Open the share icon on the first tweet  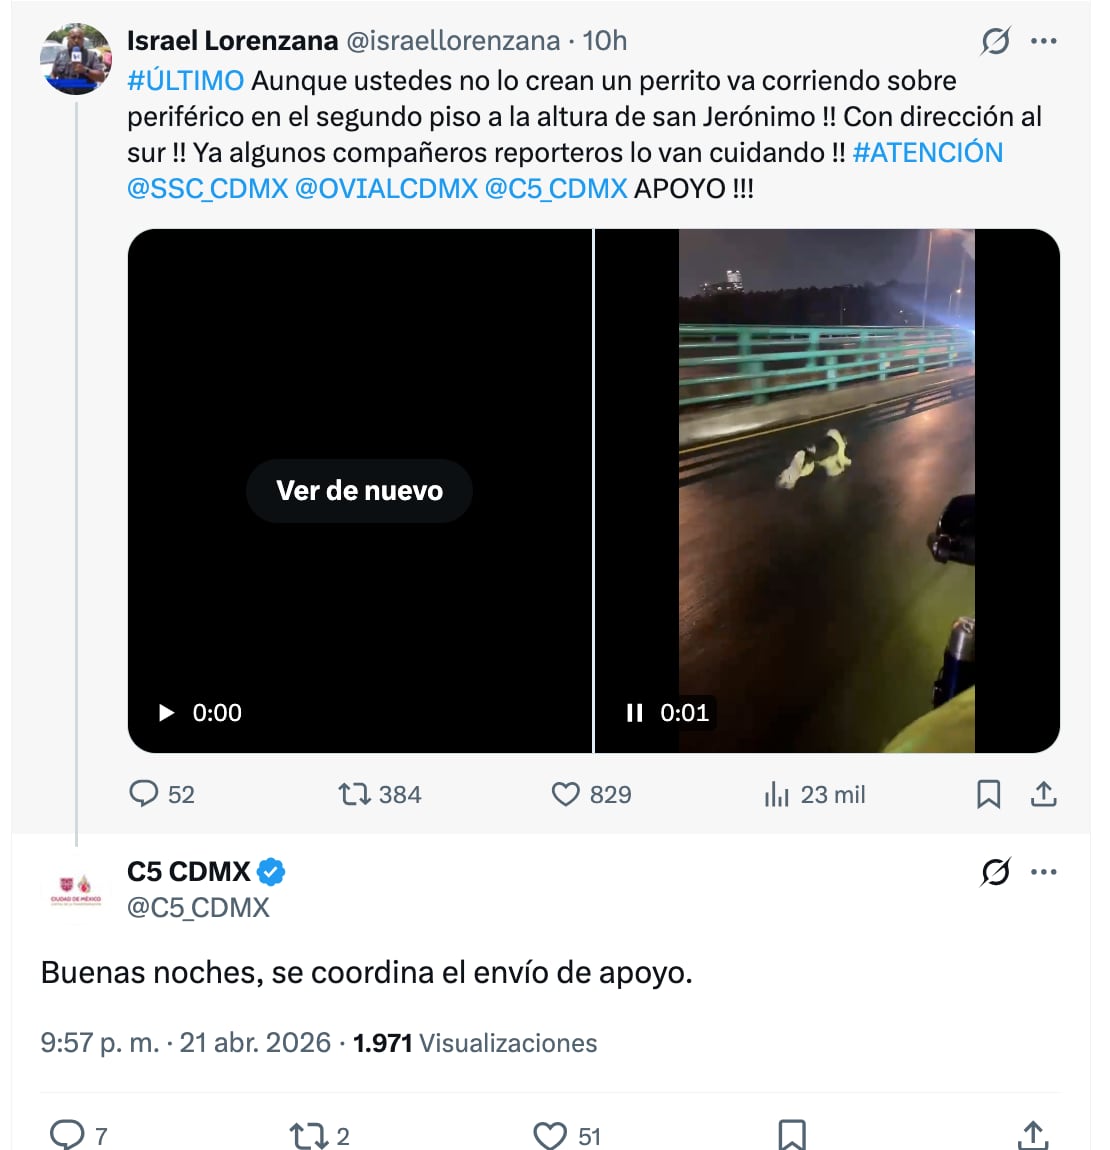pyautogui.click(x=1043, y=793)
